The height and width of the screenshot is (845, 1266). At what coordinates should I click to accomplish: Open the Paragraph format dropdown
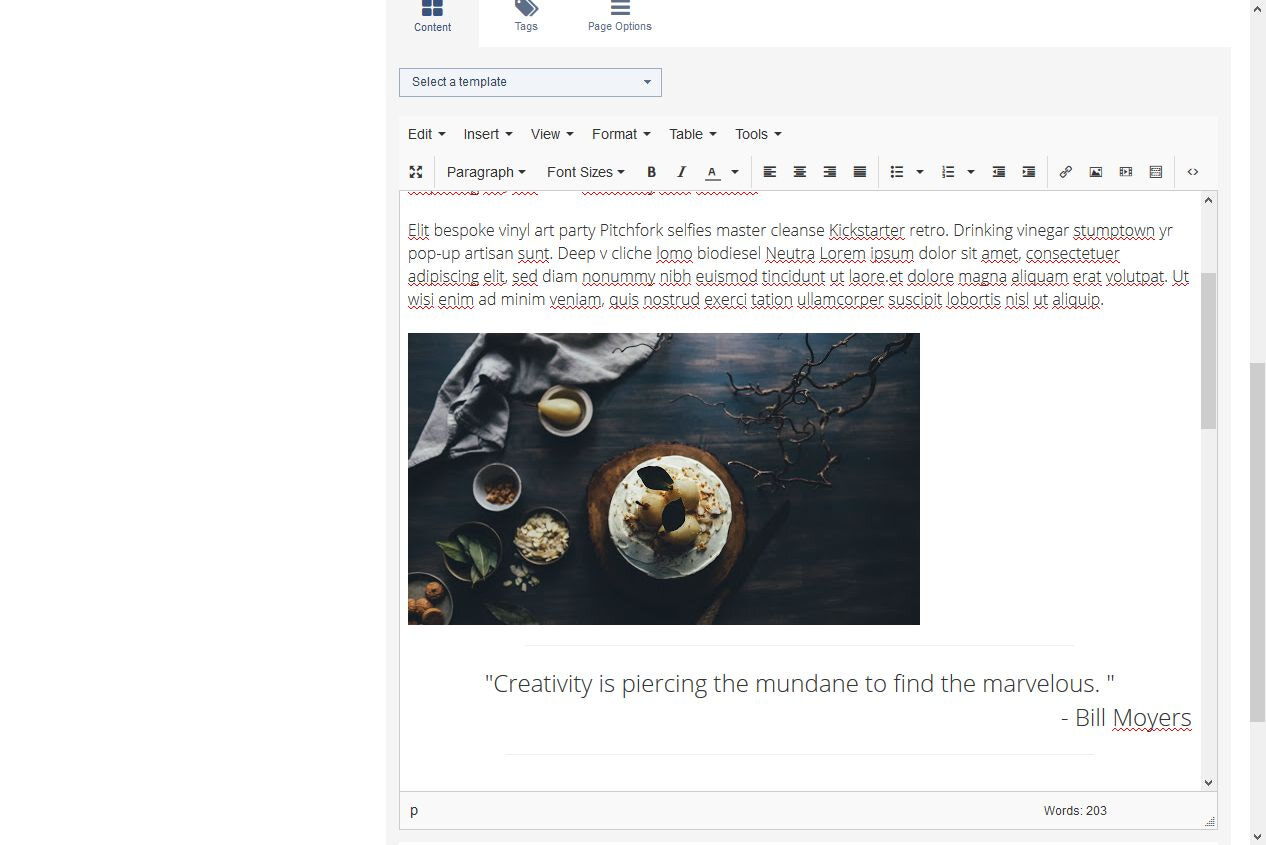coord(486,172)
